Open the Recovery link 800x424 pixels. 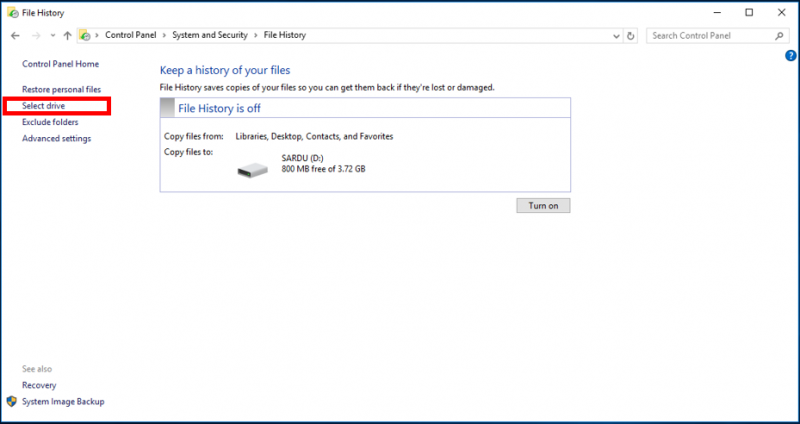coord(39,385)
